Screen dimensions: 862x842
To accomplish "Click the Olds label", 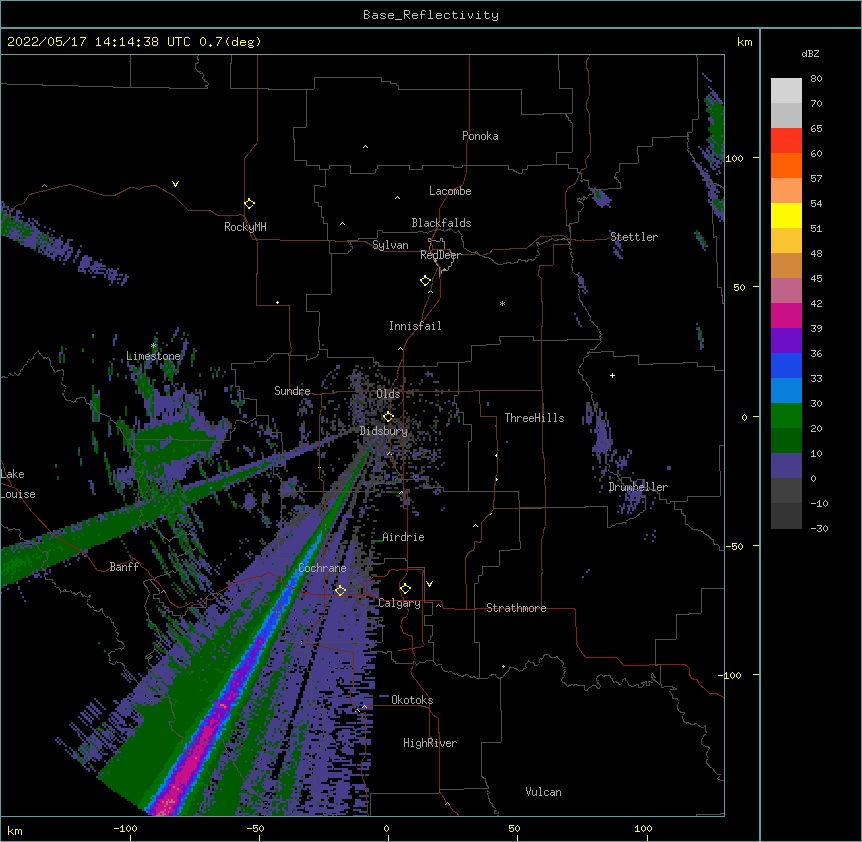I will pos(388,394).
